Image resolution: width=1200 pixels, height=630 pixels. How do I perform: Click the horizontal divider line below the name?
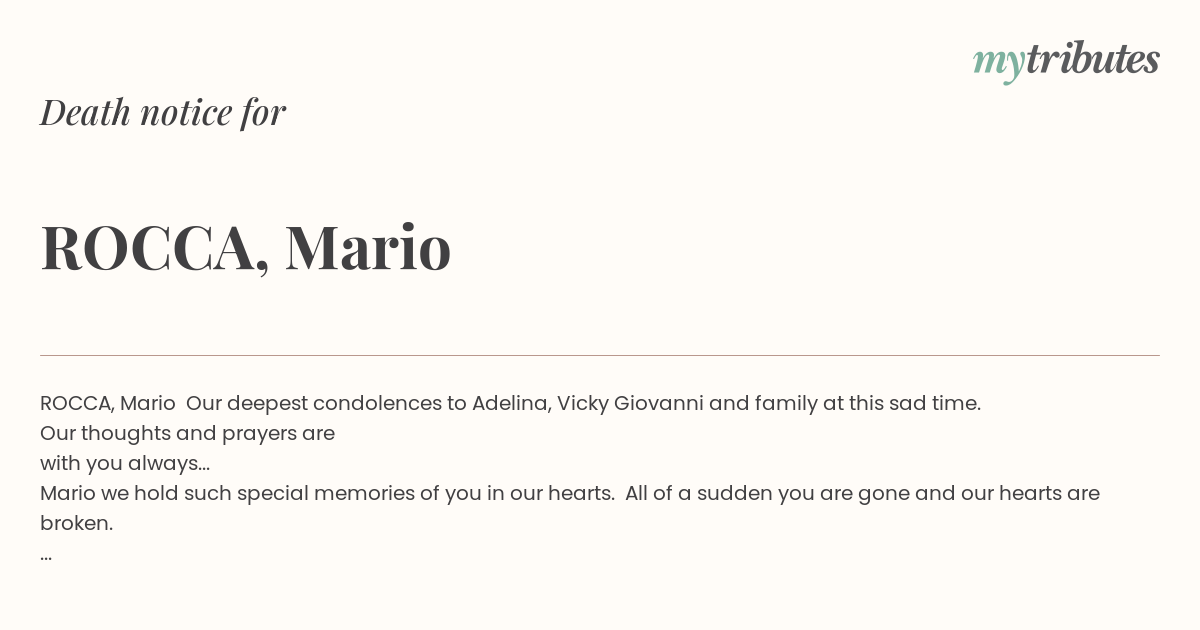point(600,355)
